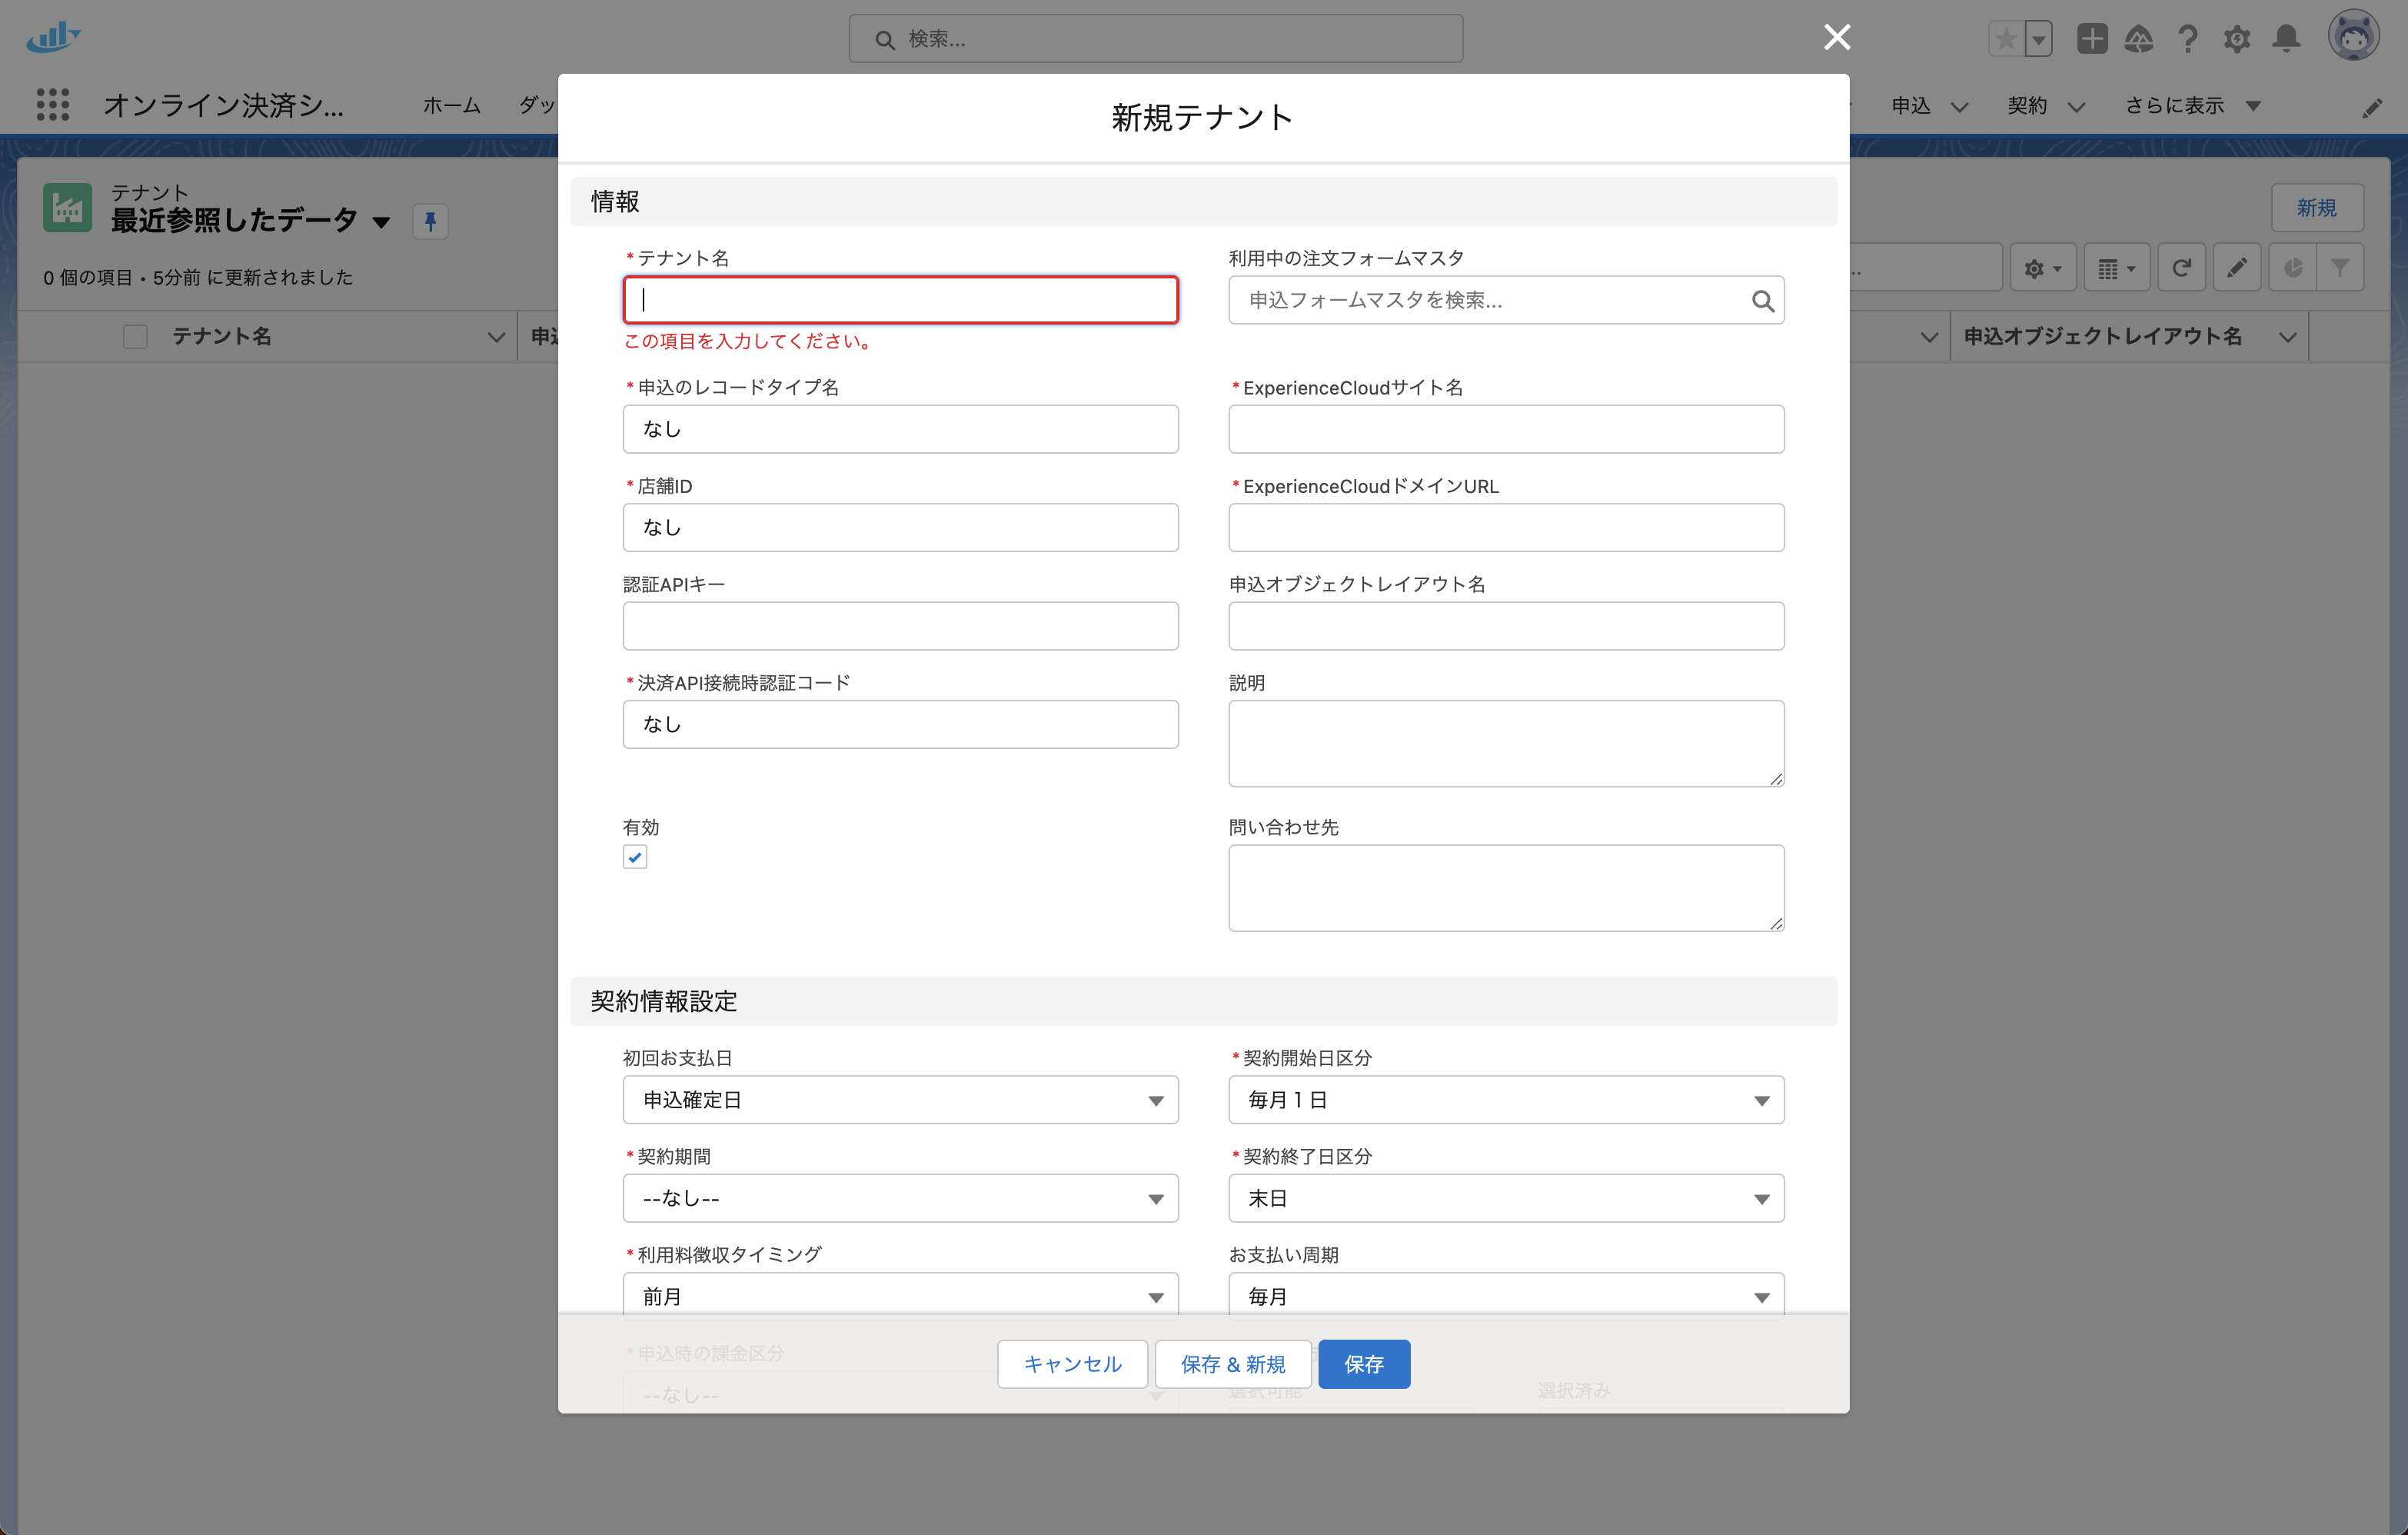Viewport: 2408px width, 1535px height.
Task: Click the キャンセル button
Action: coord(1072,1364)
